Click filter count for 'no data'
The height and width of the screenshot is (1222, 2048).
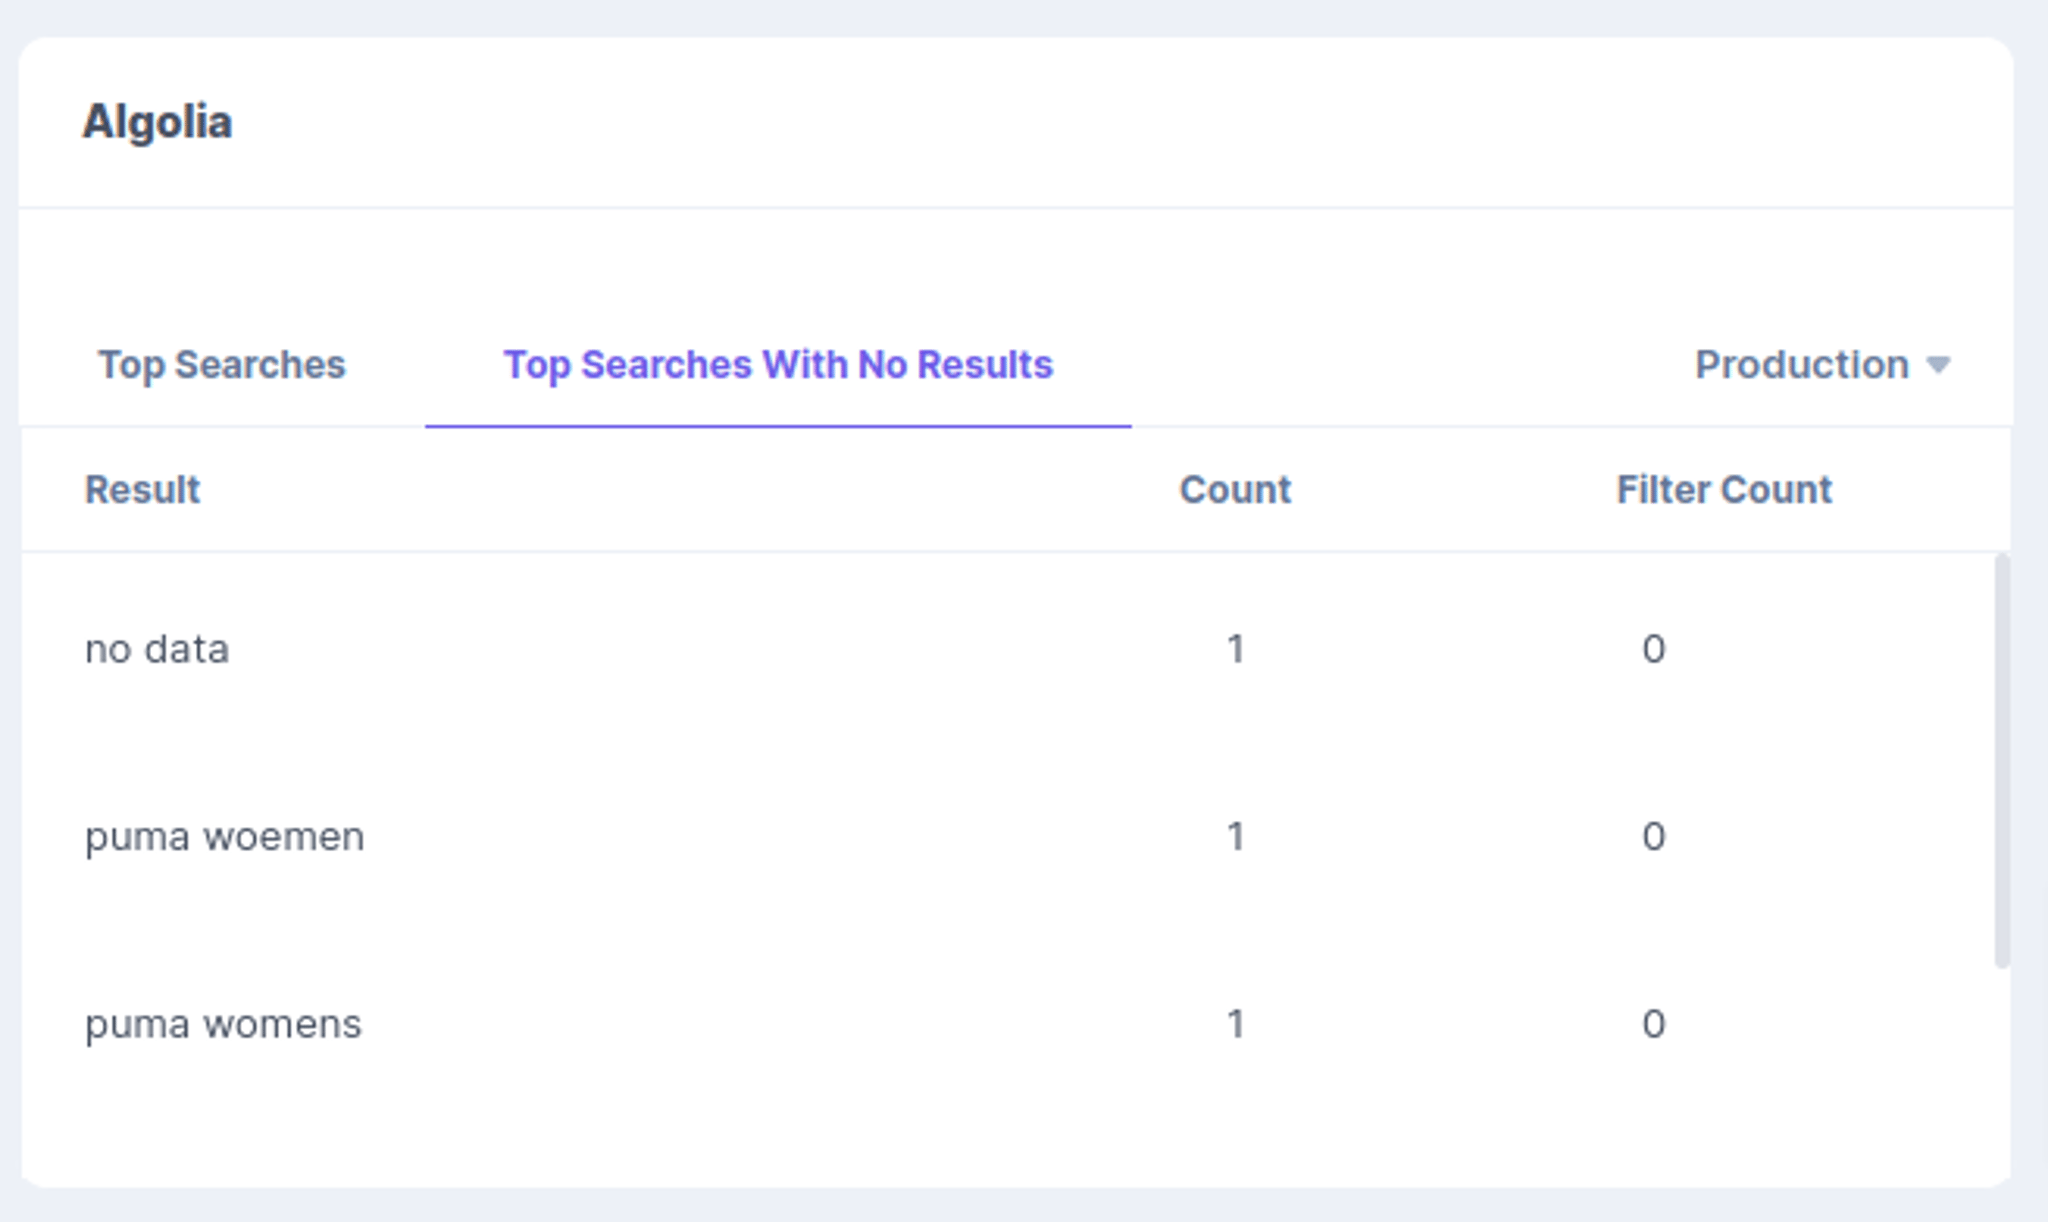click(1653, 649)
